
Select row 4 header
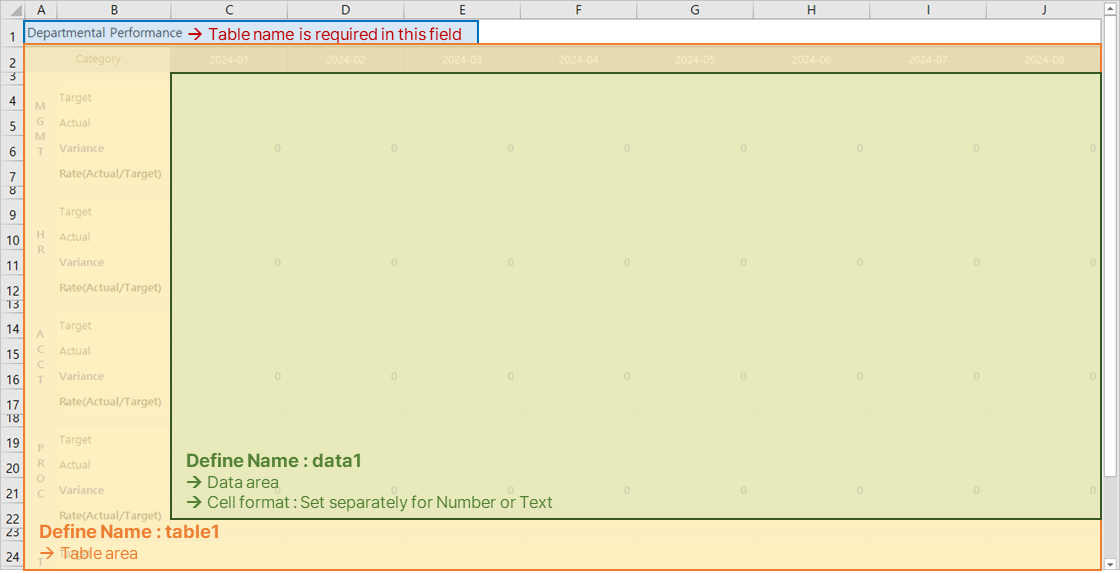(12, 99)
